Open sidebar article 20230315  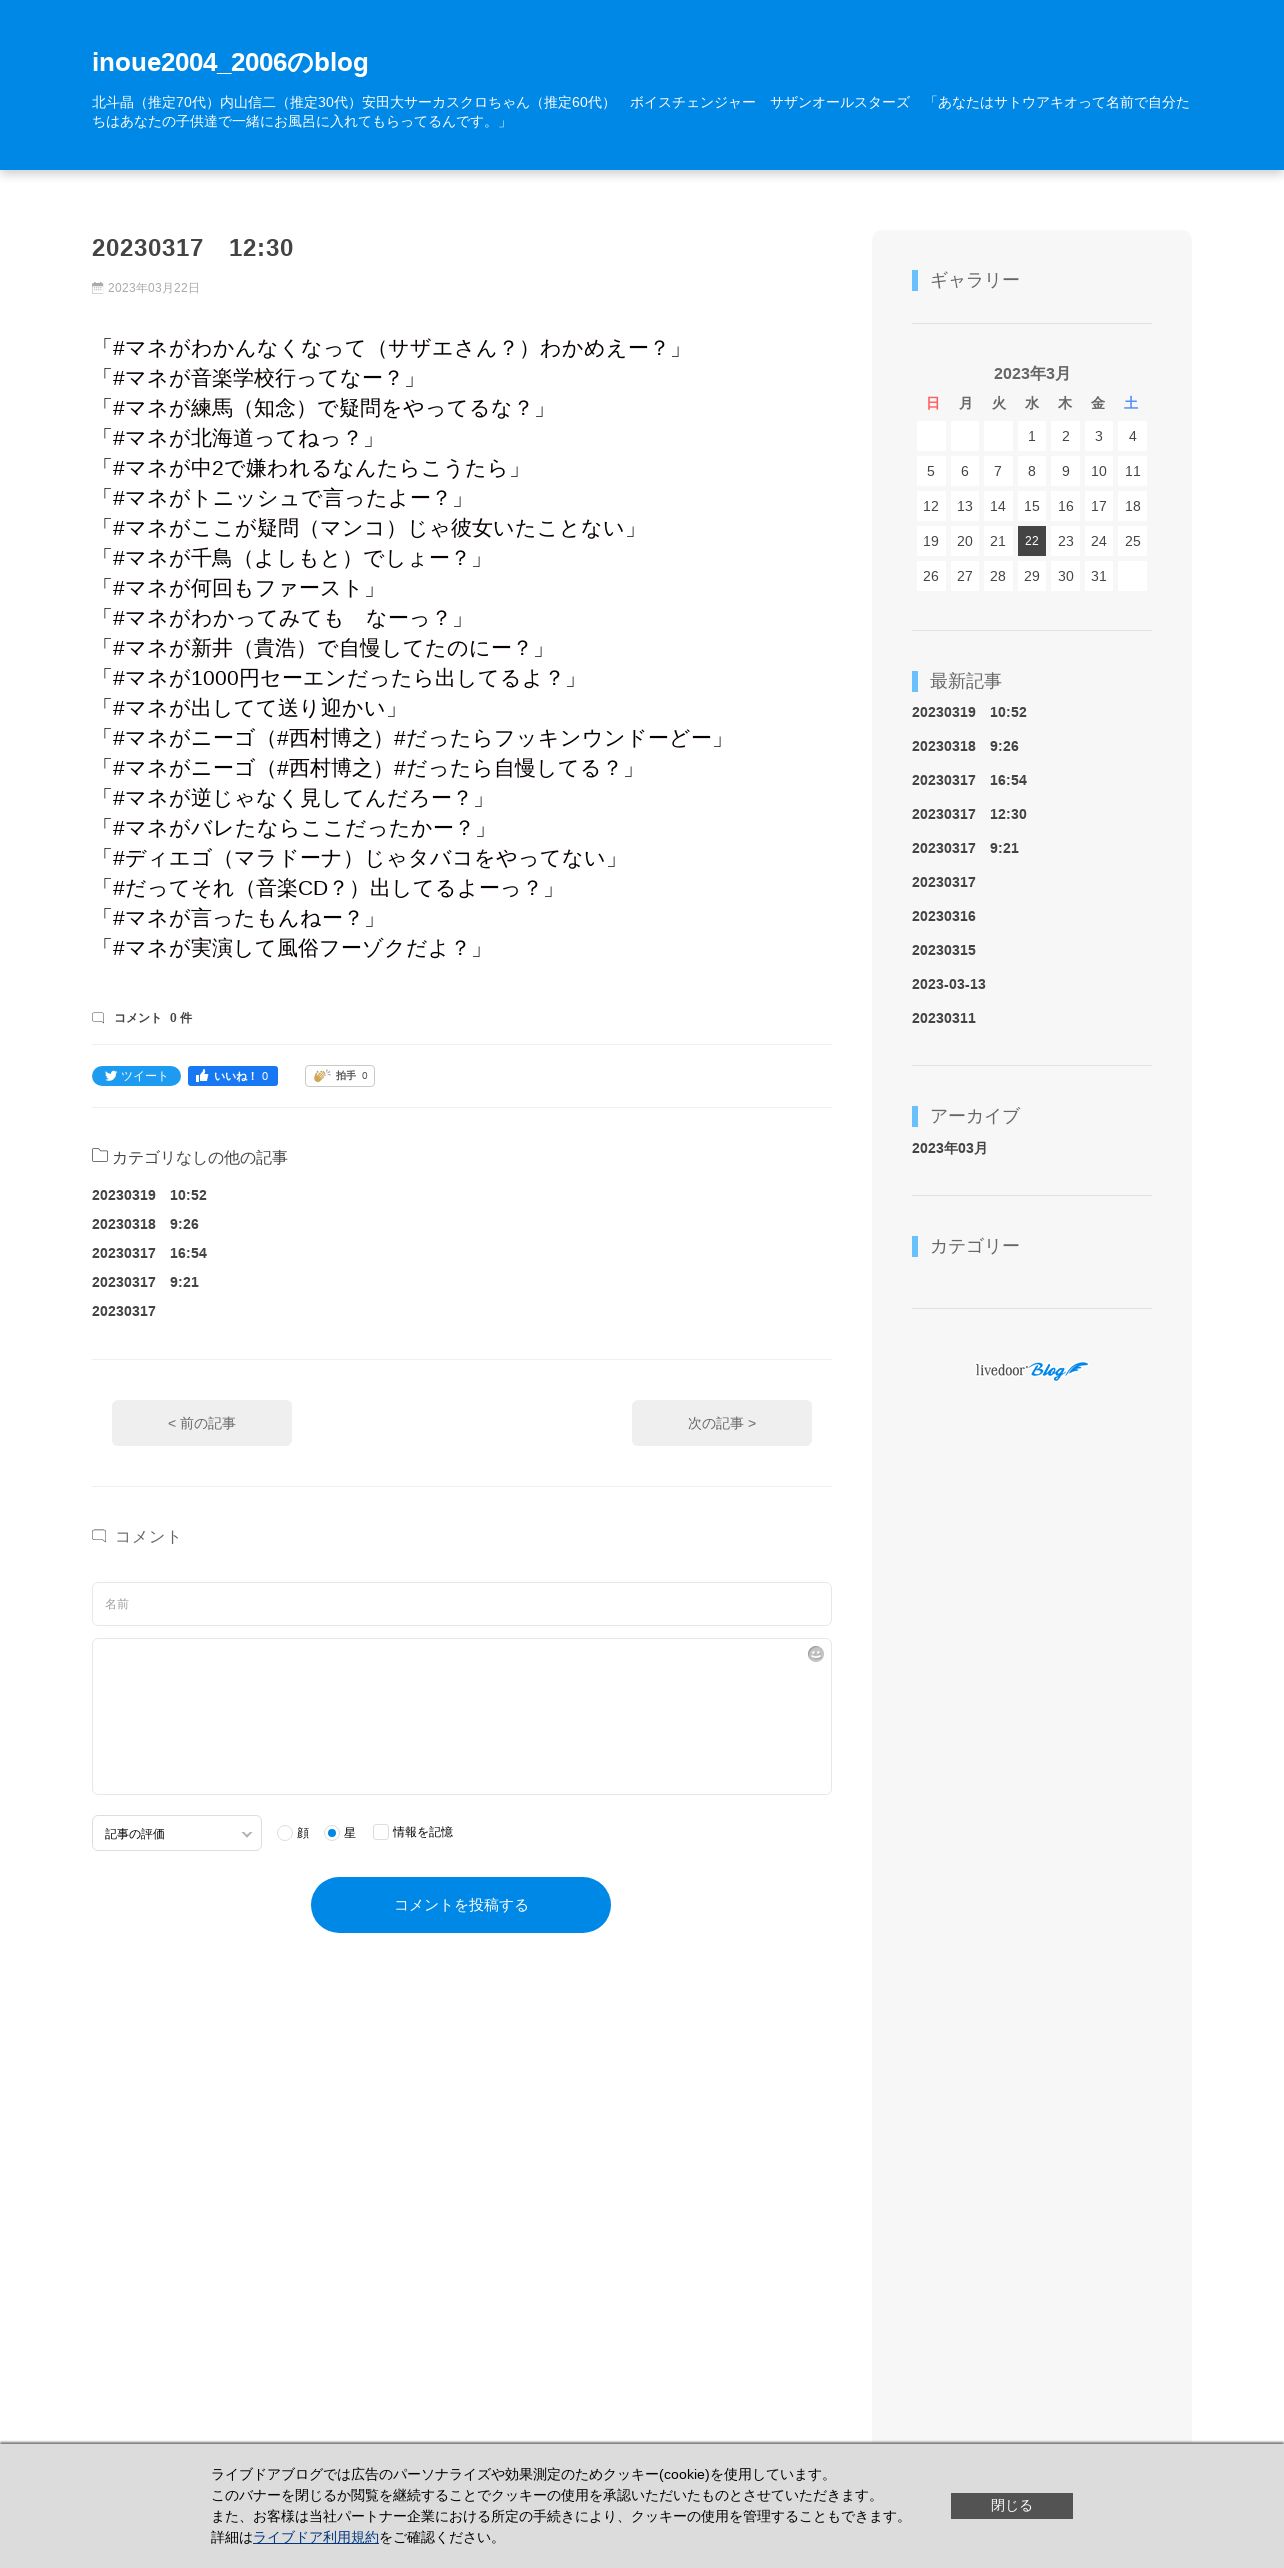tap(944, 950)
